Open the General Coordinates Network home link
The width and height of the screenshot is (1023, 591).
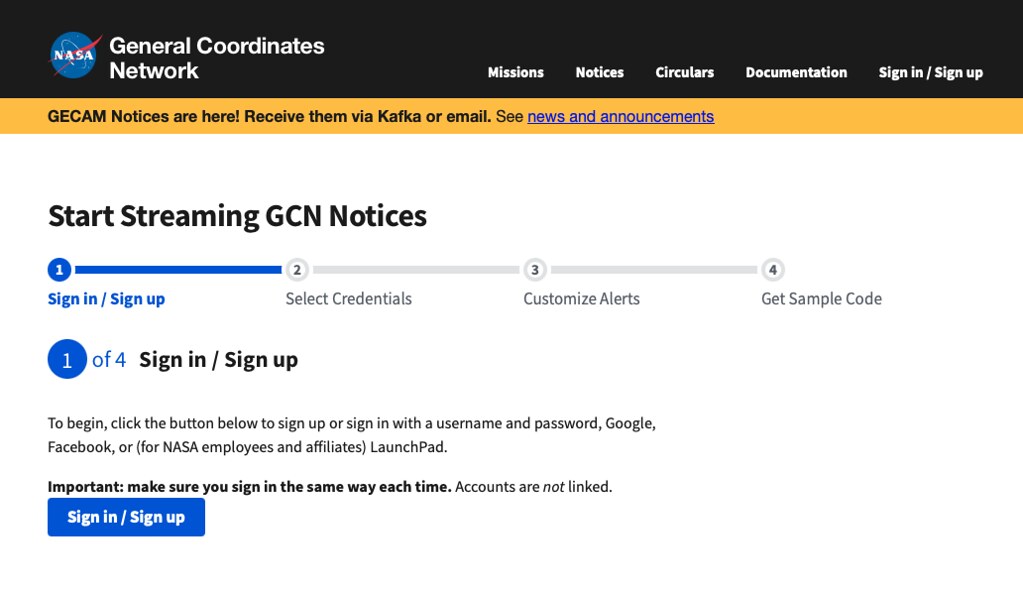coord(216,58)
